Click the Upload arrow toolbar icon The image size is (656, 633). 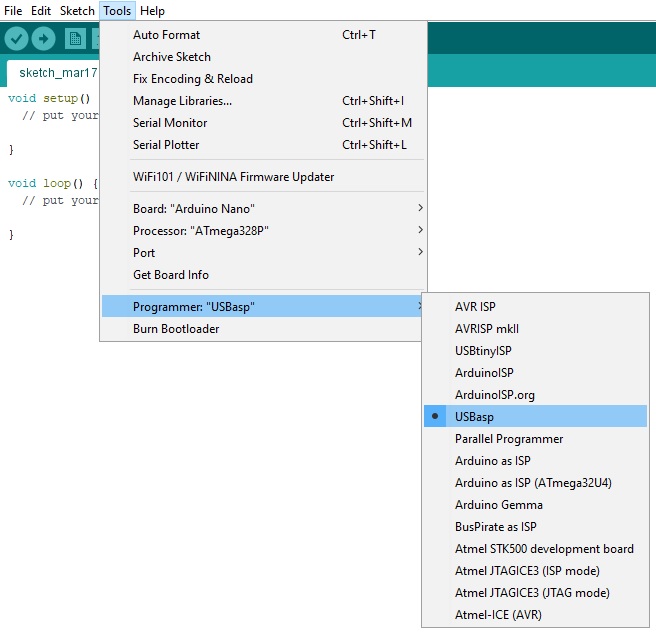43,39
